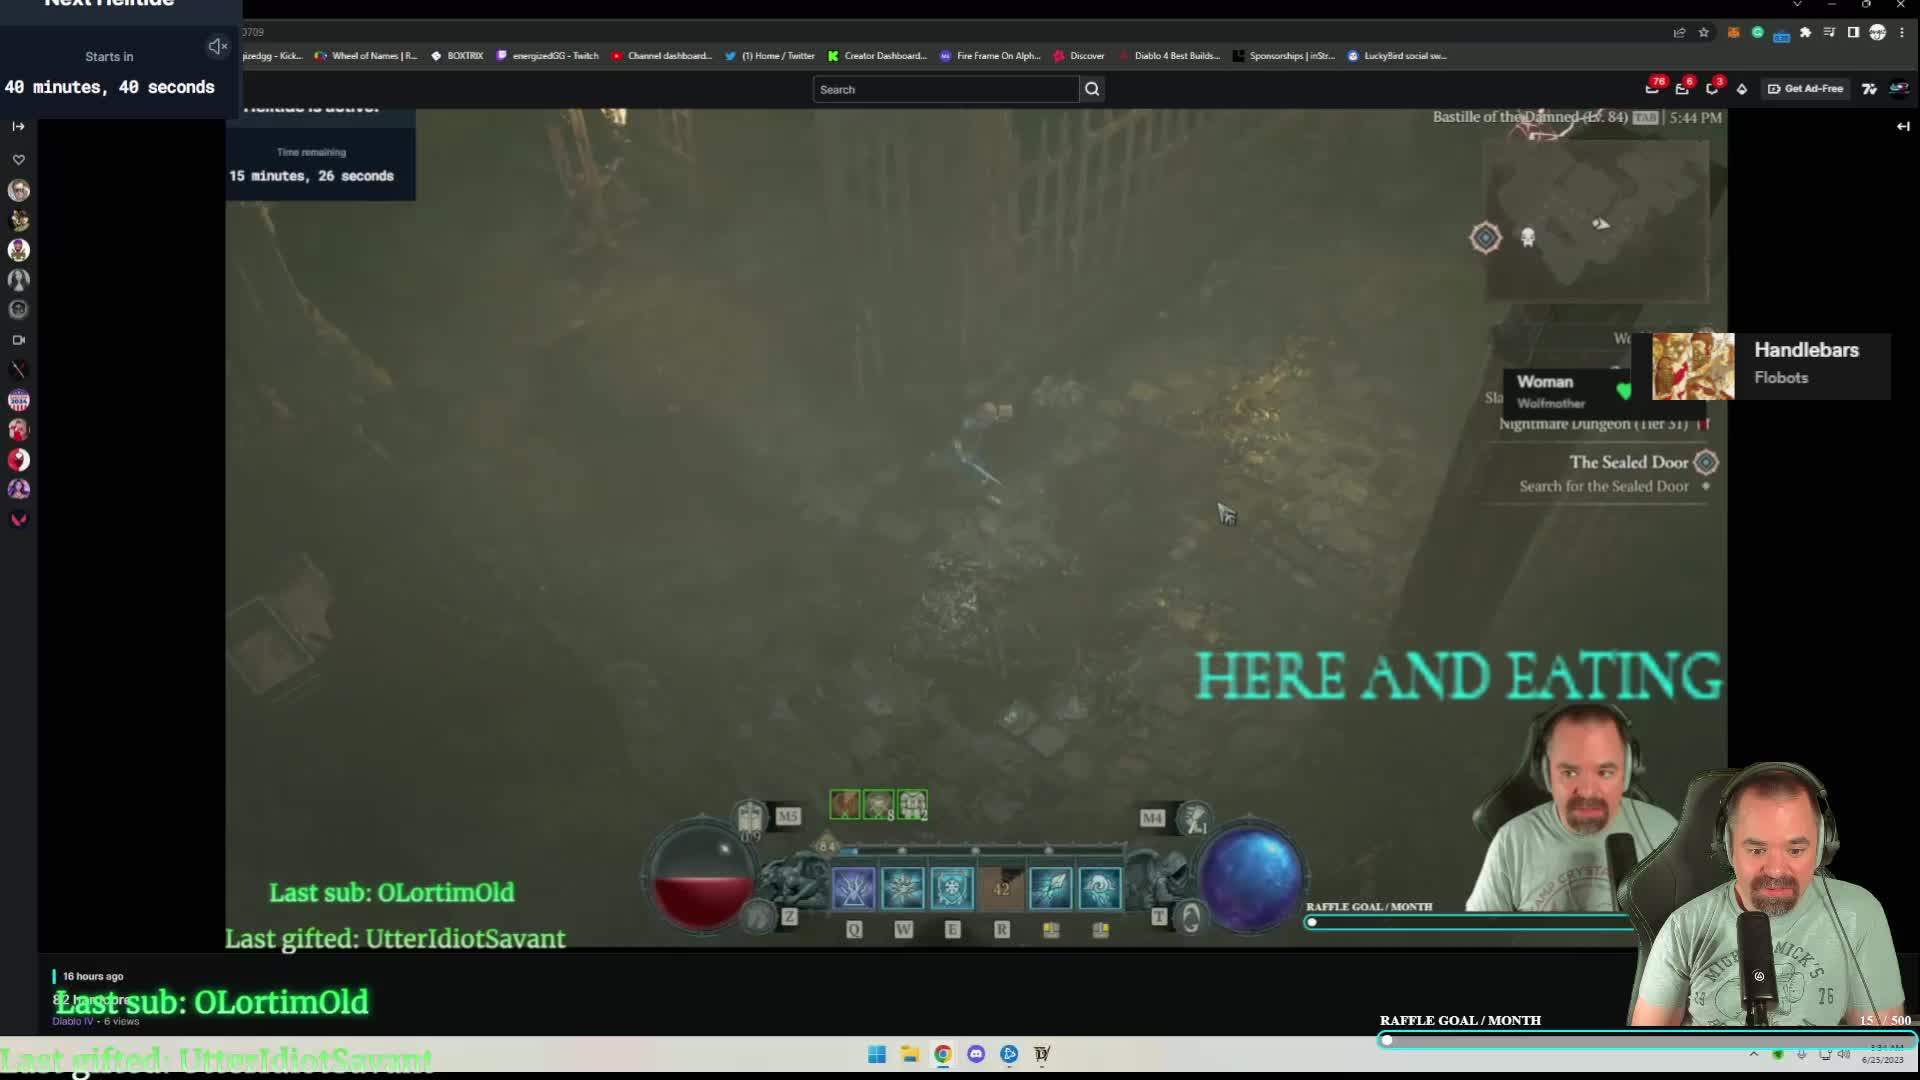Click the Search input field
Viewport: 1920px width, 1080px height.
[946, 89]
